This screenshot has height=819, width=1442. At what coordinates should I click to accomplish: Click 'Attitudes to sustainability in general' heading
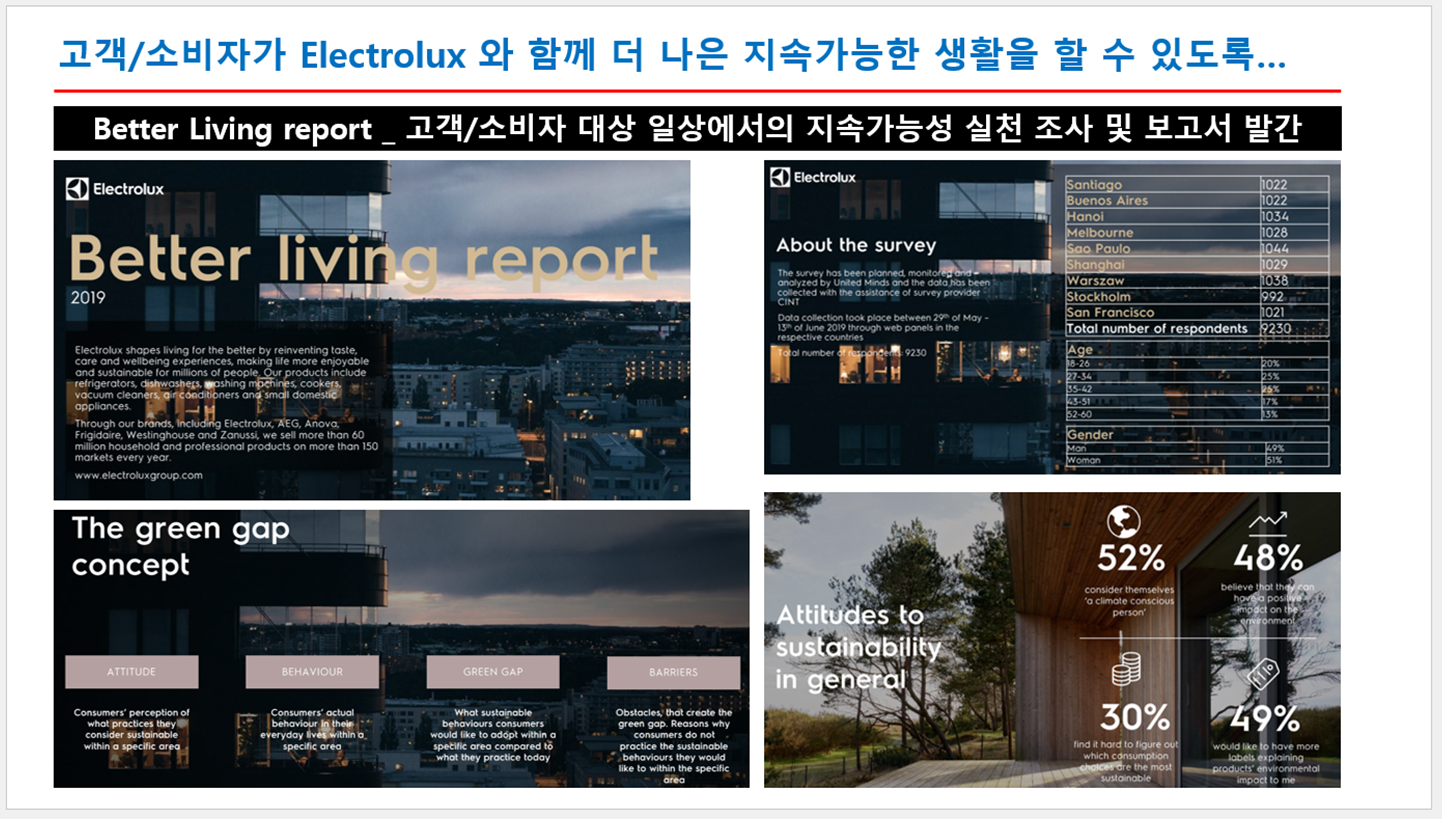[859, 647]
